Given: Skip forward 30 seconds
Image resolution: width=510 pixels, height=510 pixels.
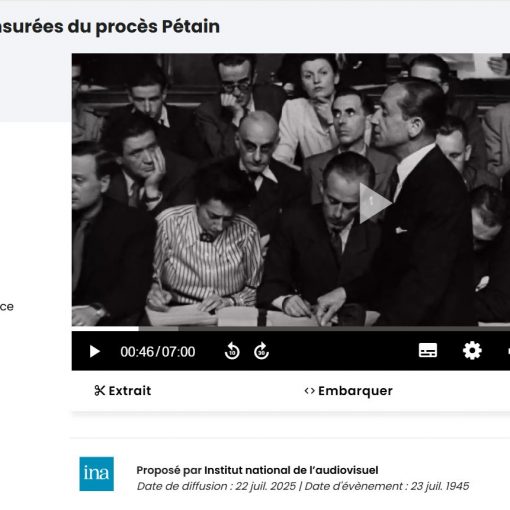Looking at the screenshot, I should point(261,351).
